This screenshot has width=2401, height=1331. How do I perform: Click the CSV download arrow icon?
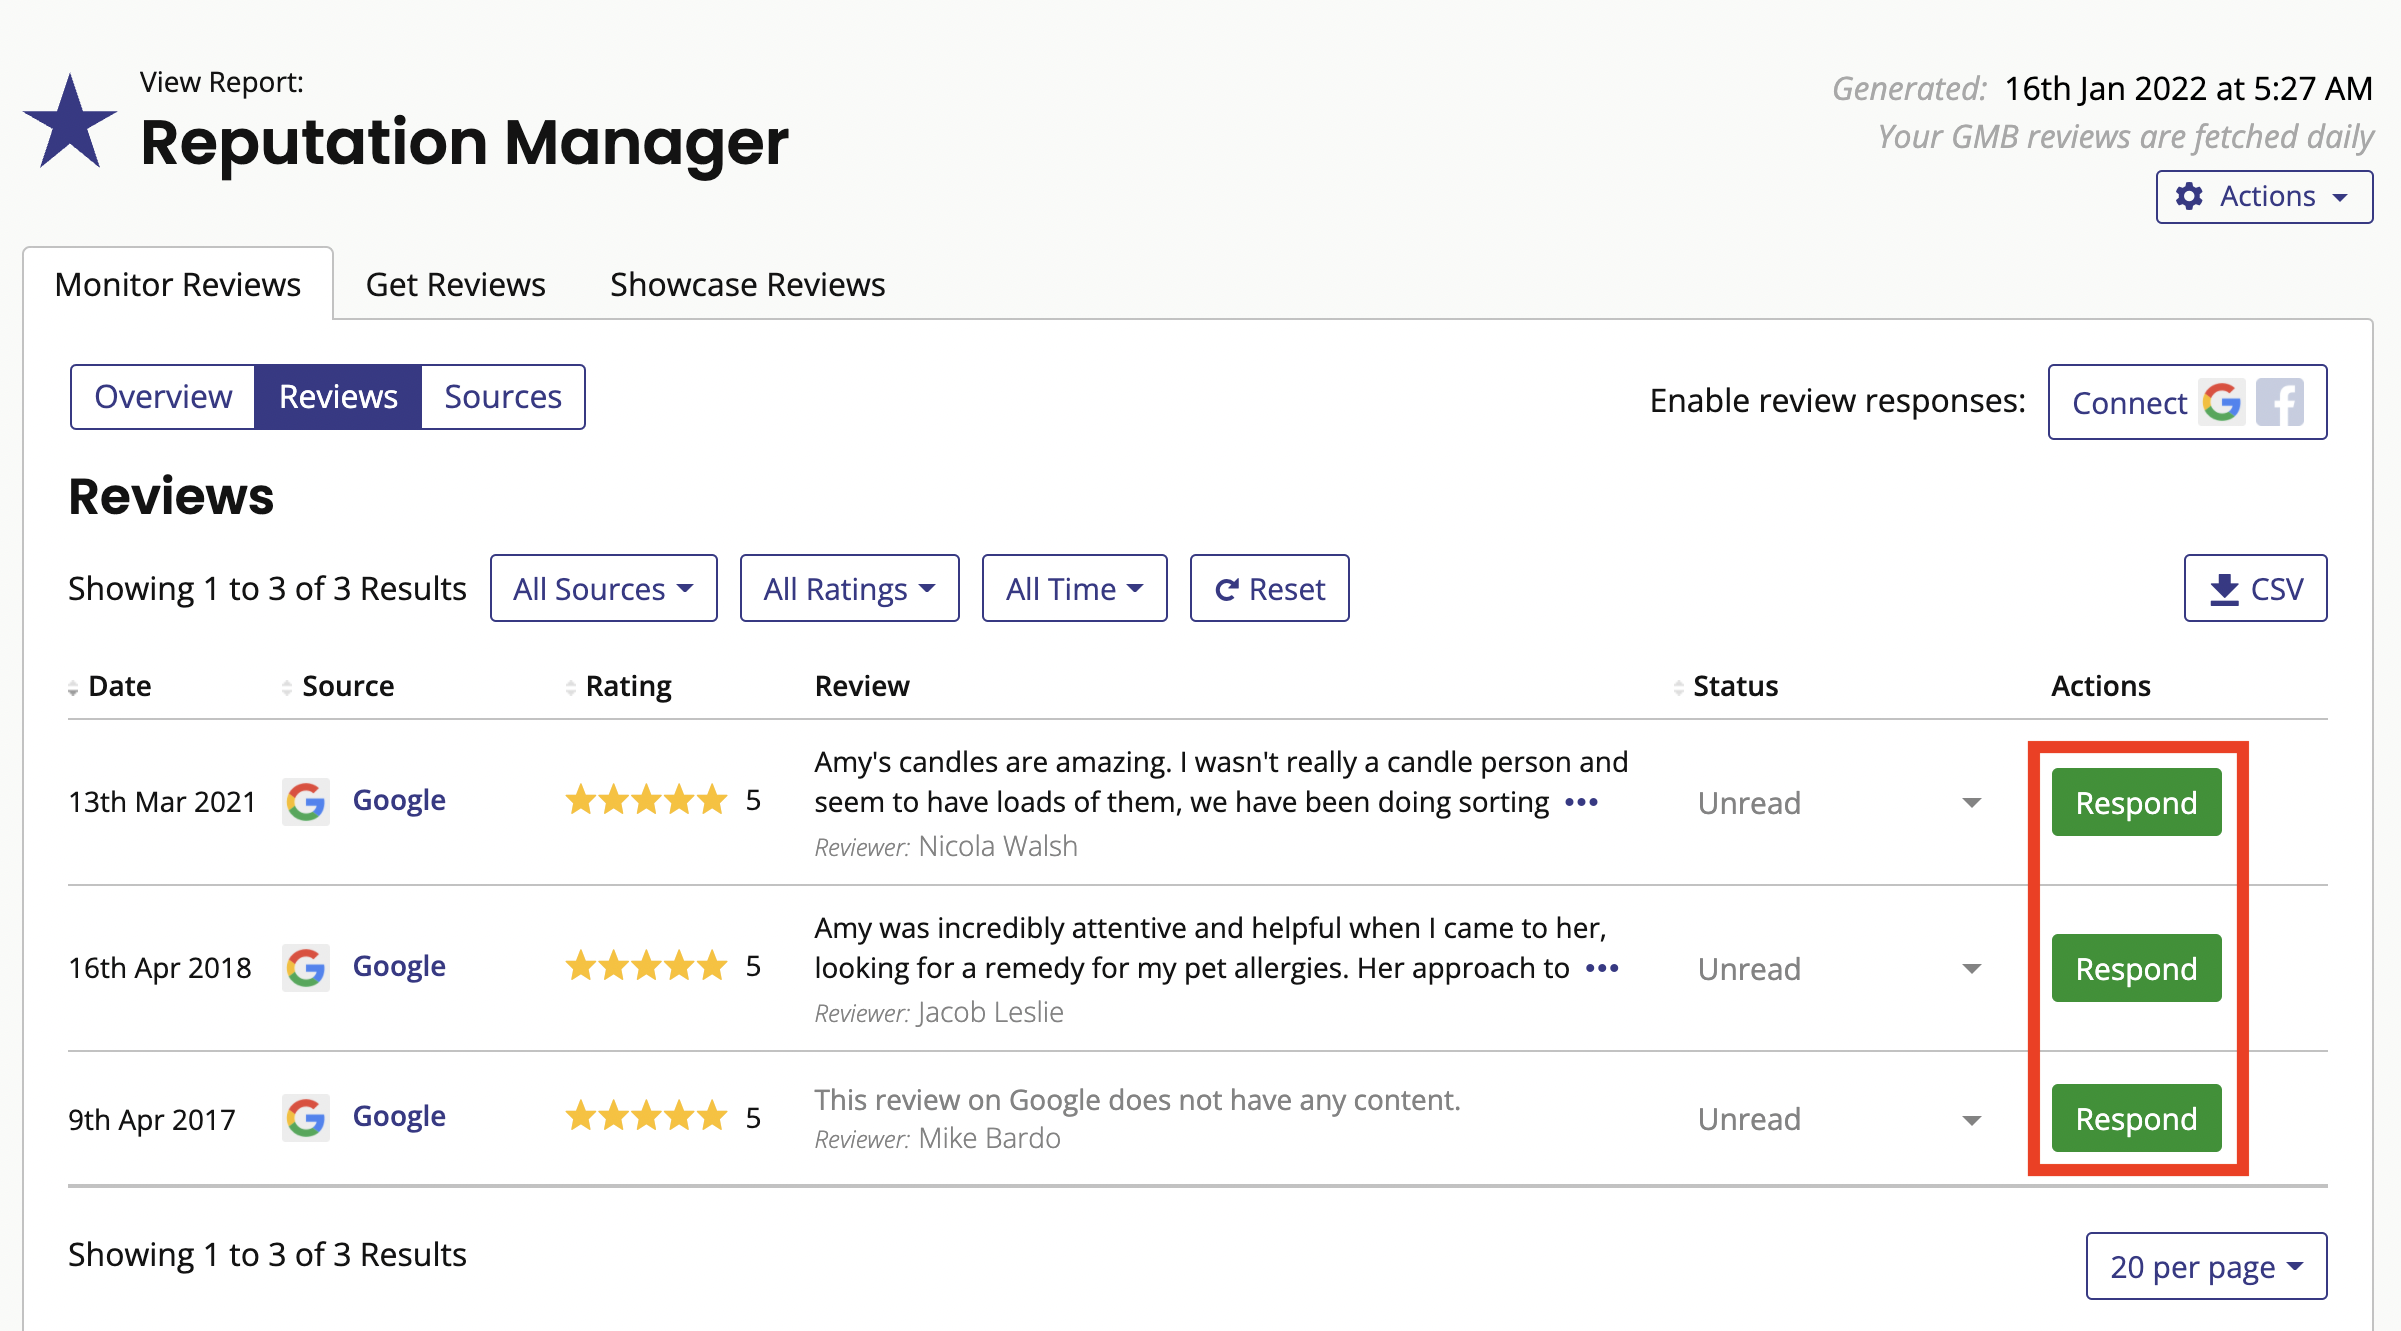2224,589
